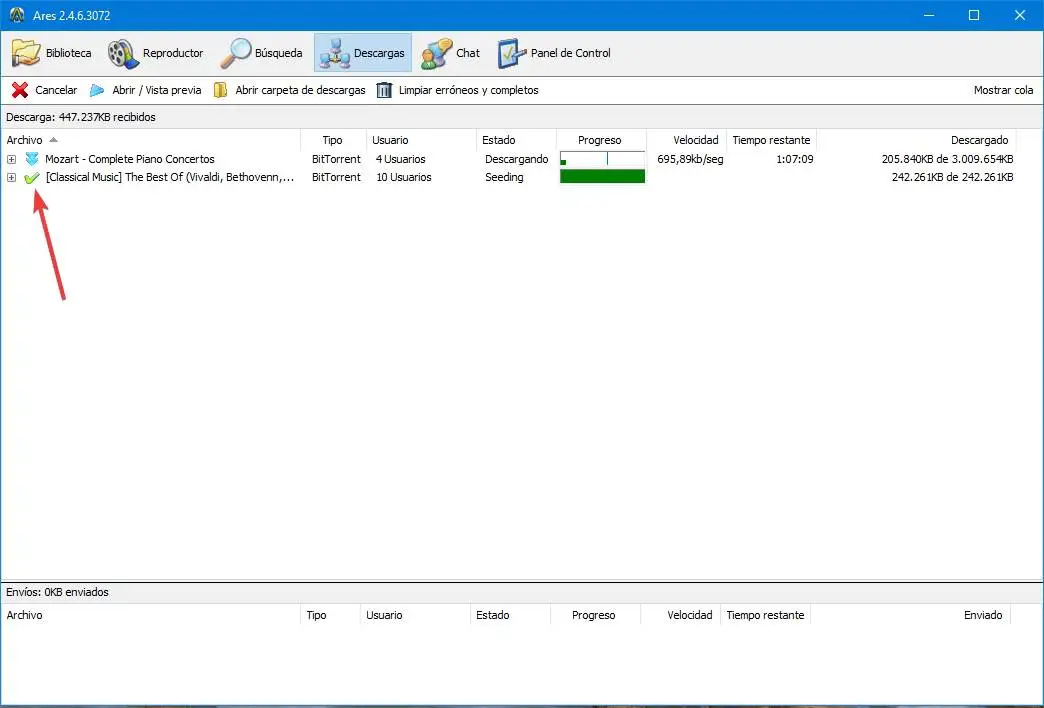Image resolution: width=1044 pixels, height=708 pixels.
Task: Click the 695,89kb/seg speed value
Action: (690, 159)
